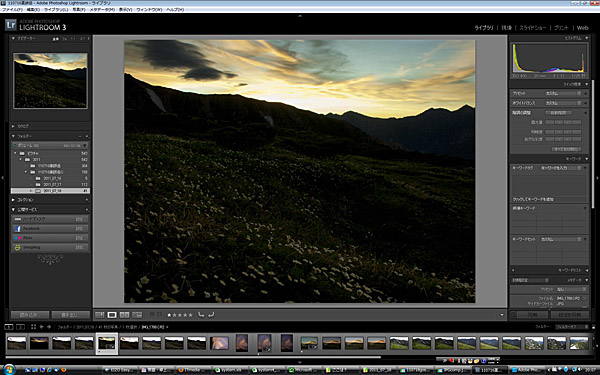The height and width of the screenshot is (375, 600).
Task: Collapse the Quick Develop panel
Action: coord(587,84)
